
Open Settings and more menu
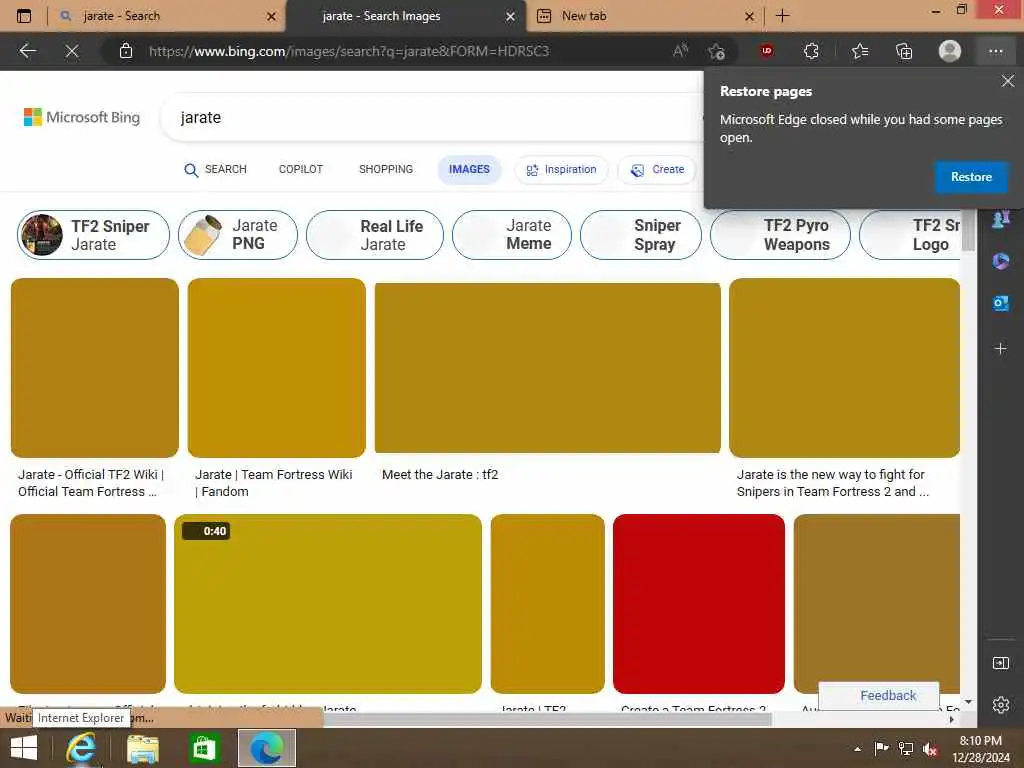click(x=995, y=51)
